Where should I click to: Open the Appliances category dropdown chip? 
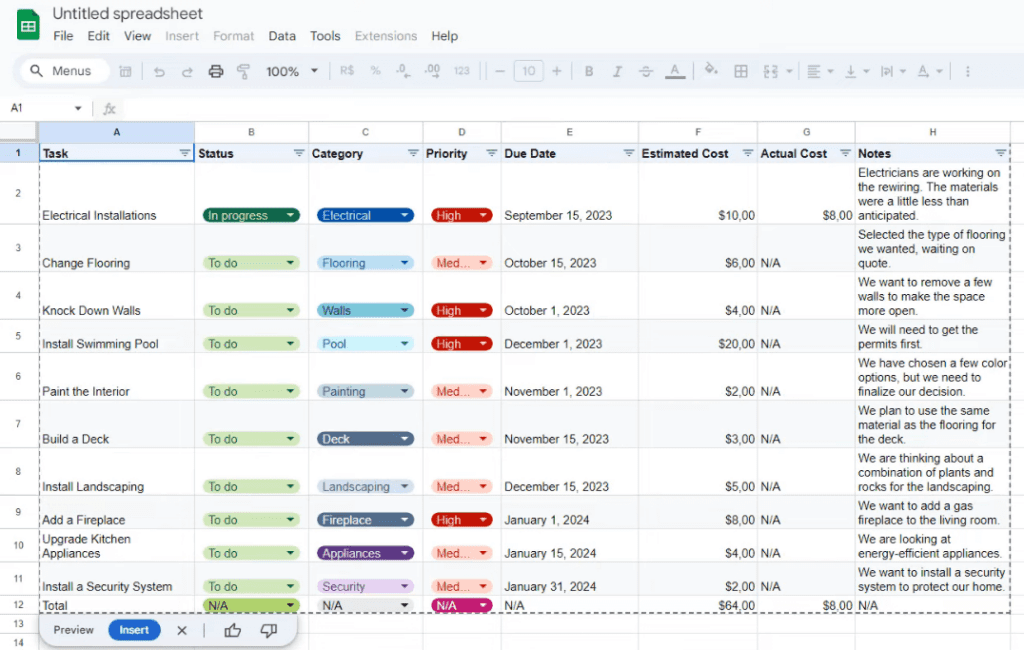[365, 553]
